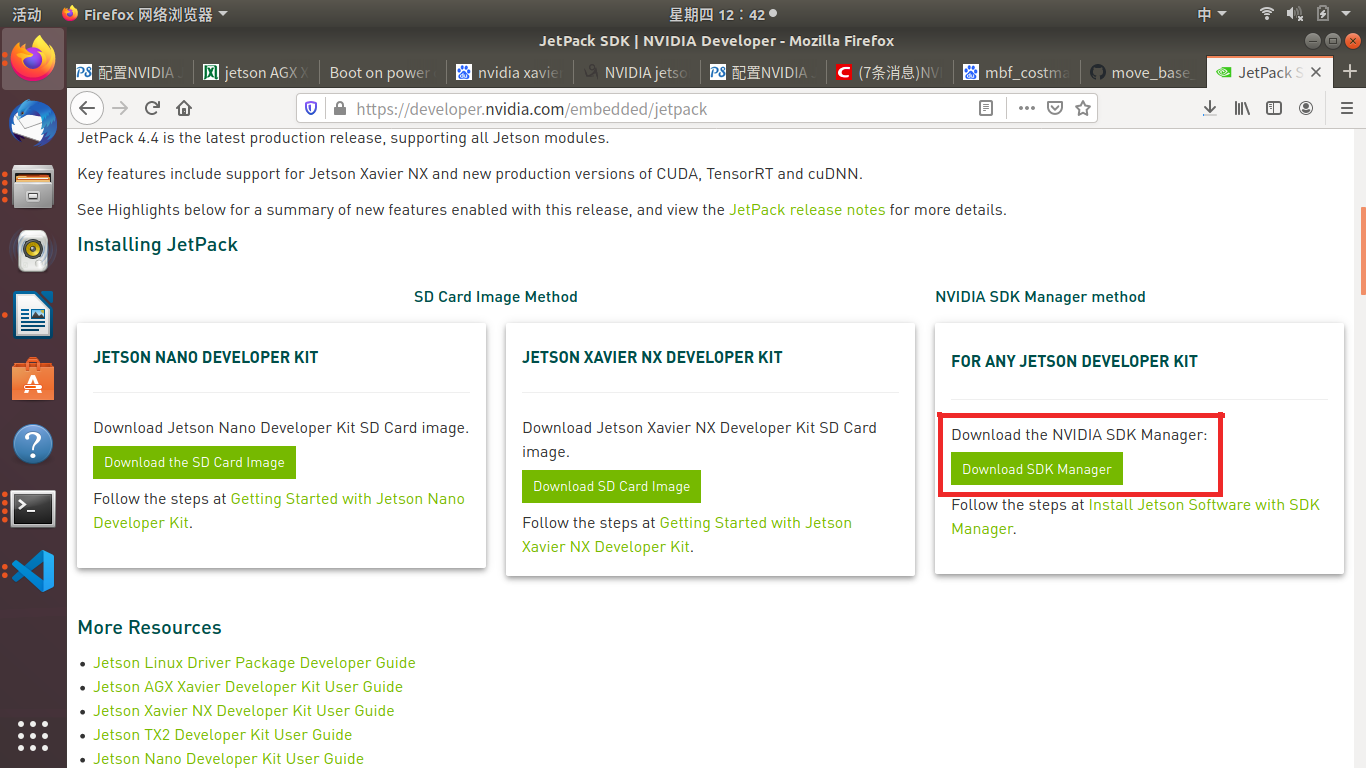This screenshot has width=1366, height=768.
Task: Open Activities overview (活动)
Action: point(27,14)
